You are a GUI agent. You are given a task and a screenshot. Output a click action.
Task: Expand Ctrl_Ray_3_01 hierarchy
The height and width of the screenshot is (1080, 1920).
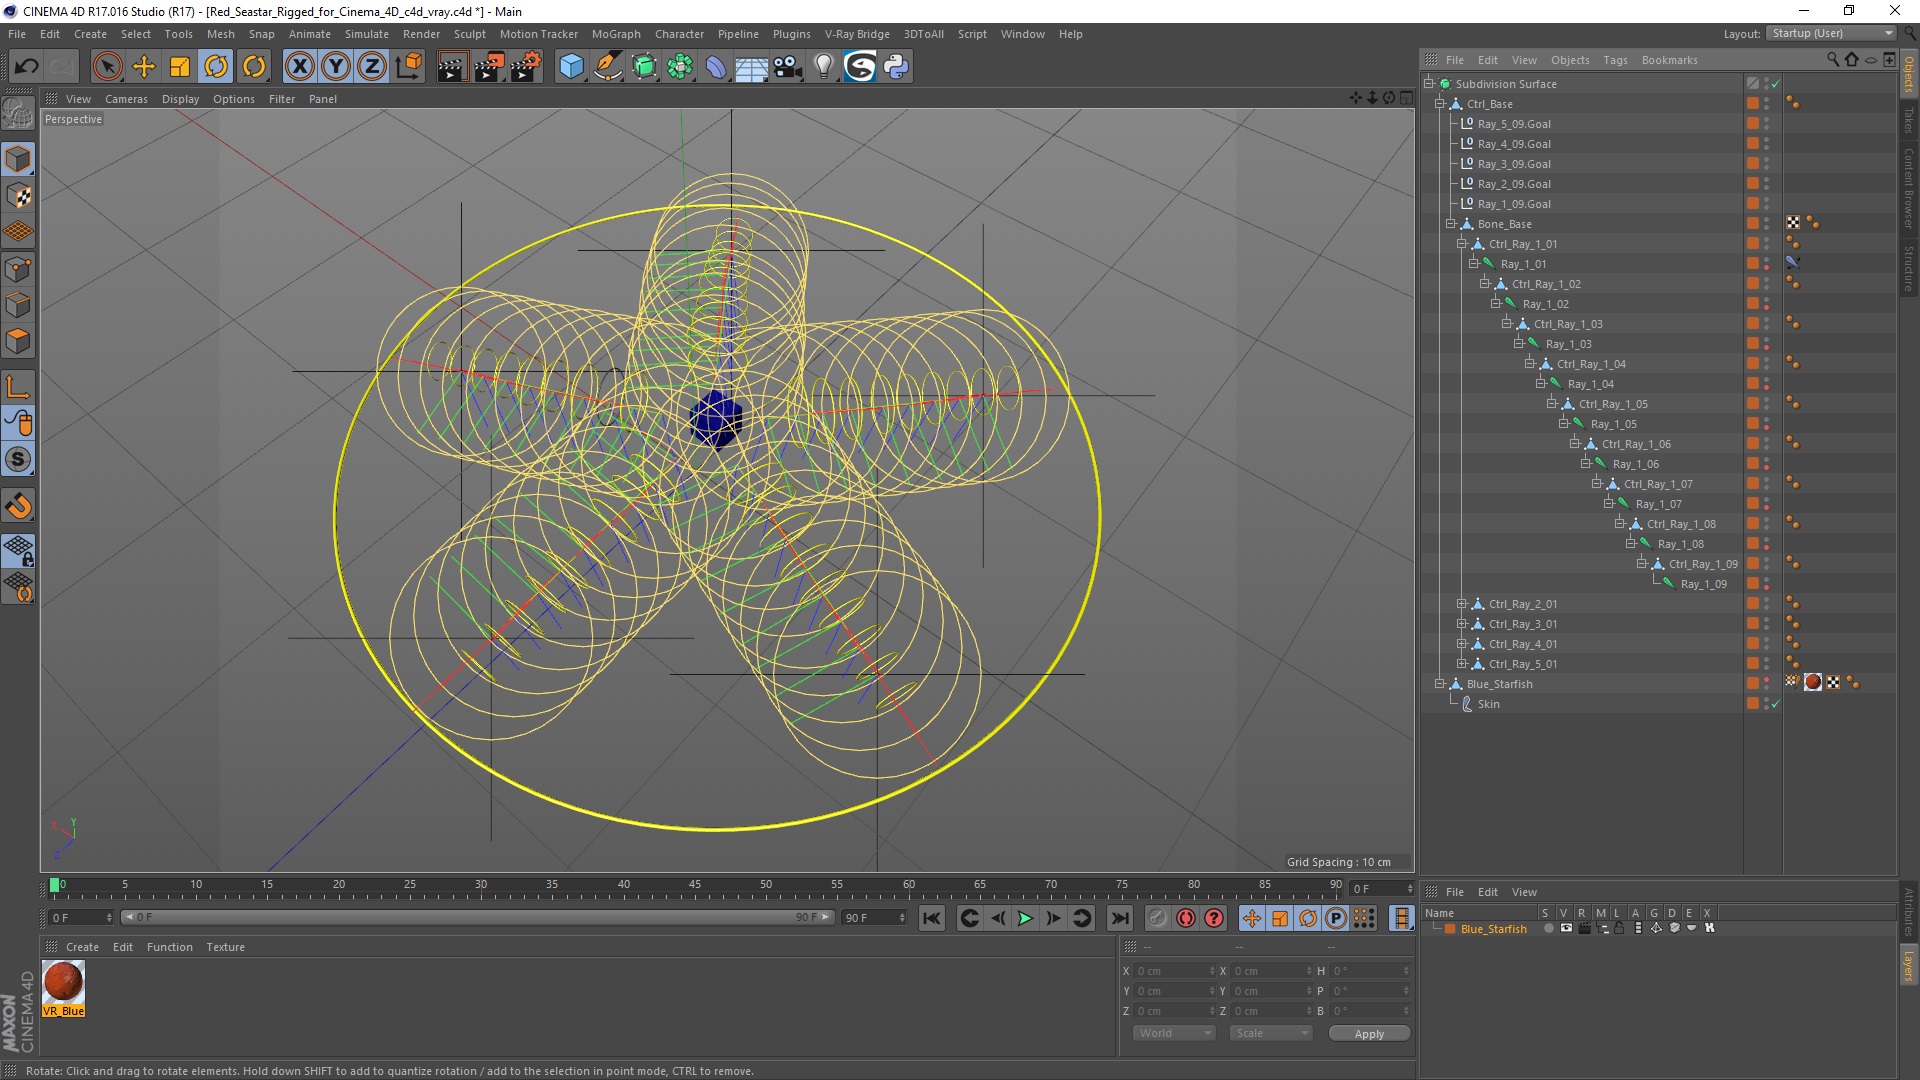(1462, 624)
